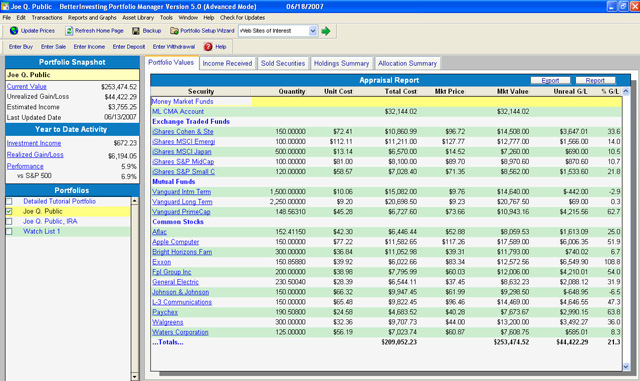Open the Asset Library menu

138,18
